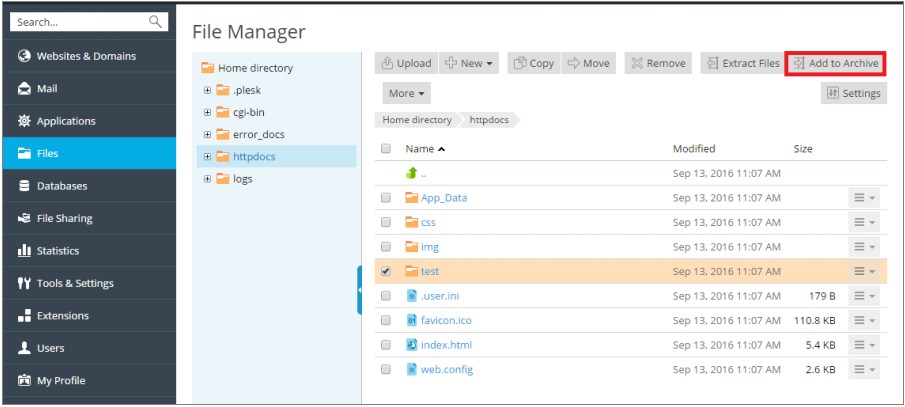
Task: Click the Applications gear icon
Action: 24,121
